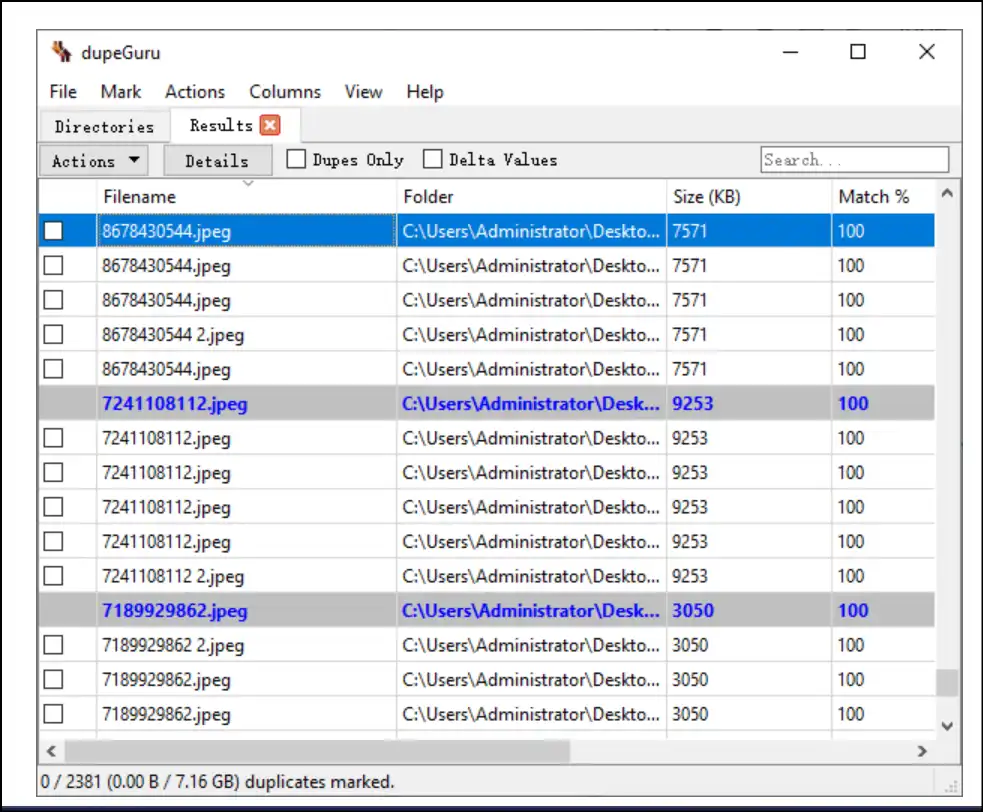Click the vertical scrollbar down arrow
Screen dimensions: 983x812
[x=947, y=726]
